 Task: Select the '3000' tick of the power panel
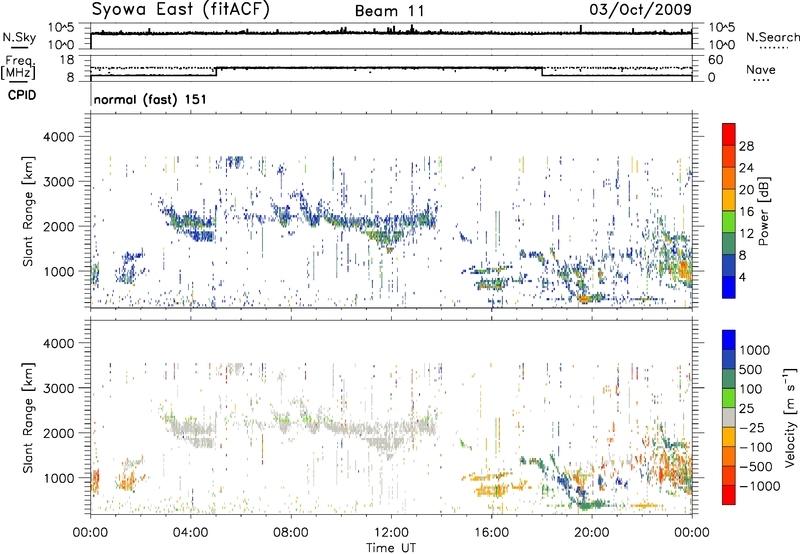58,182
